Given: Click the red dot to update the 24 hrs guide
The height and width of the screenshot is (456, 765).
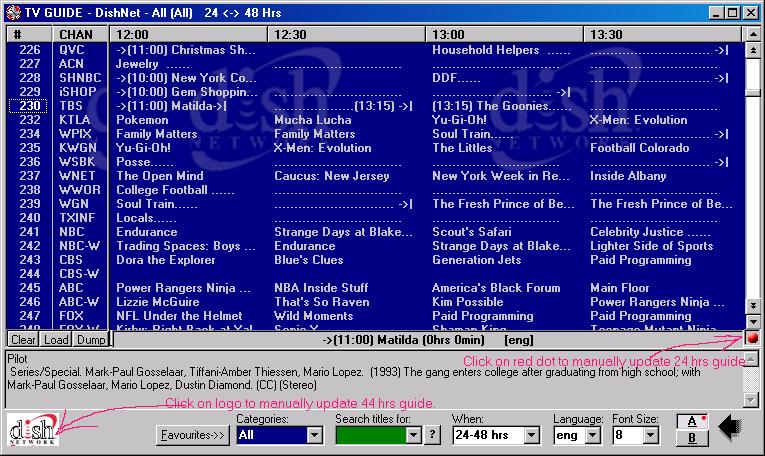Looking at the screenshot, I should pos(752,338).
